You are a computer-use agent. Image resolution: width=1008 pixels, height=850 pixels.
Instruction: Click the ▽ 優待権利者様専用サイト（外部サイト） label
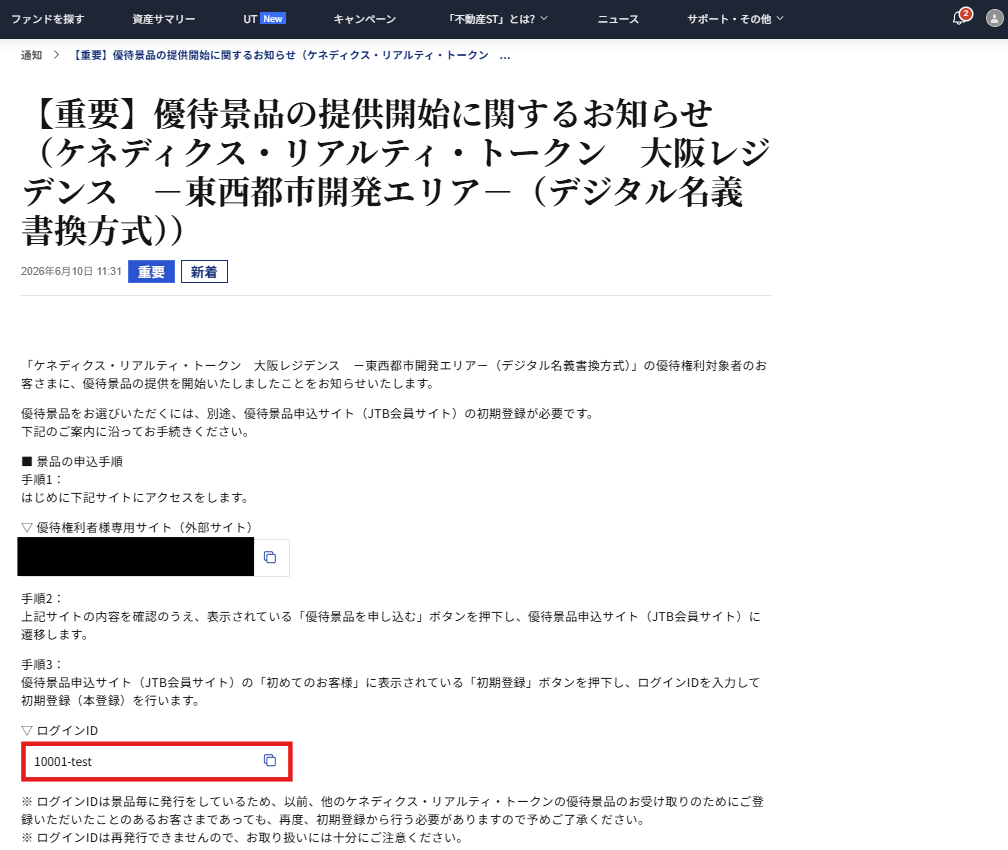(139, 527)
